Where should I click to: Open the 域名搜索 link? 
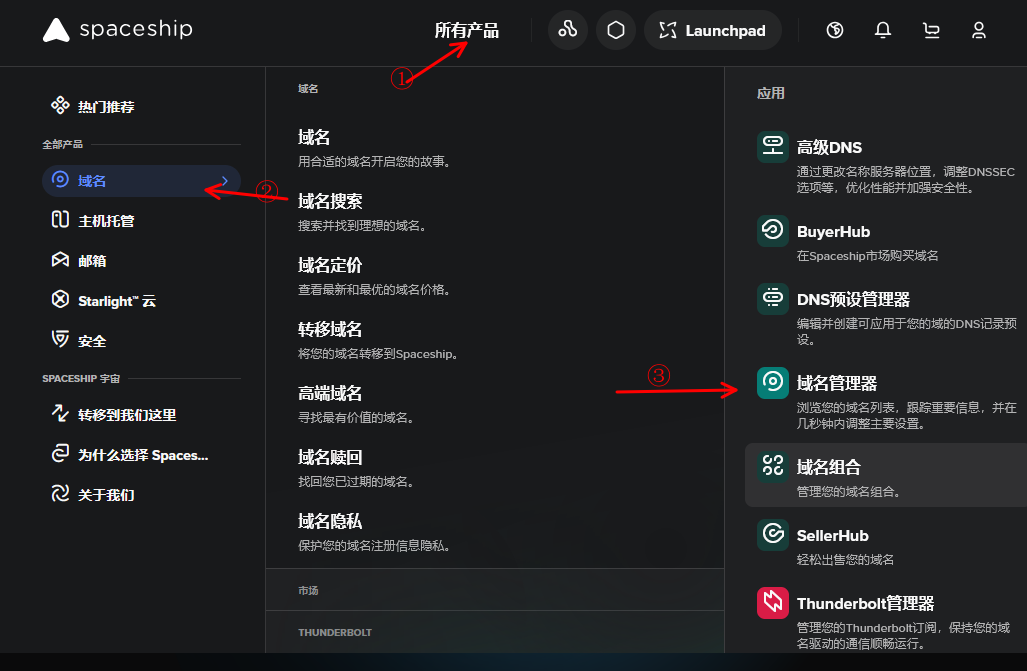[x=330, y=201]
